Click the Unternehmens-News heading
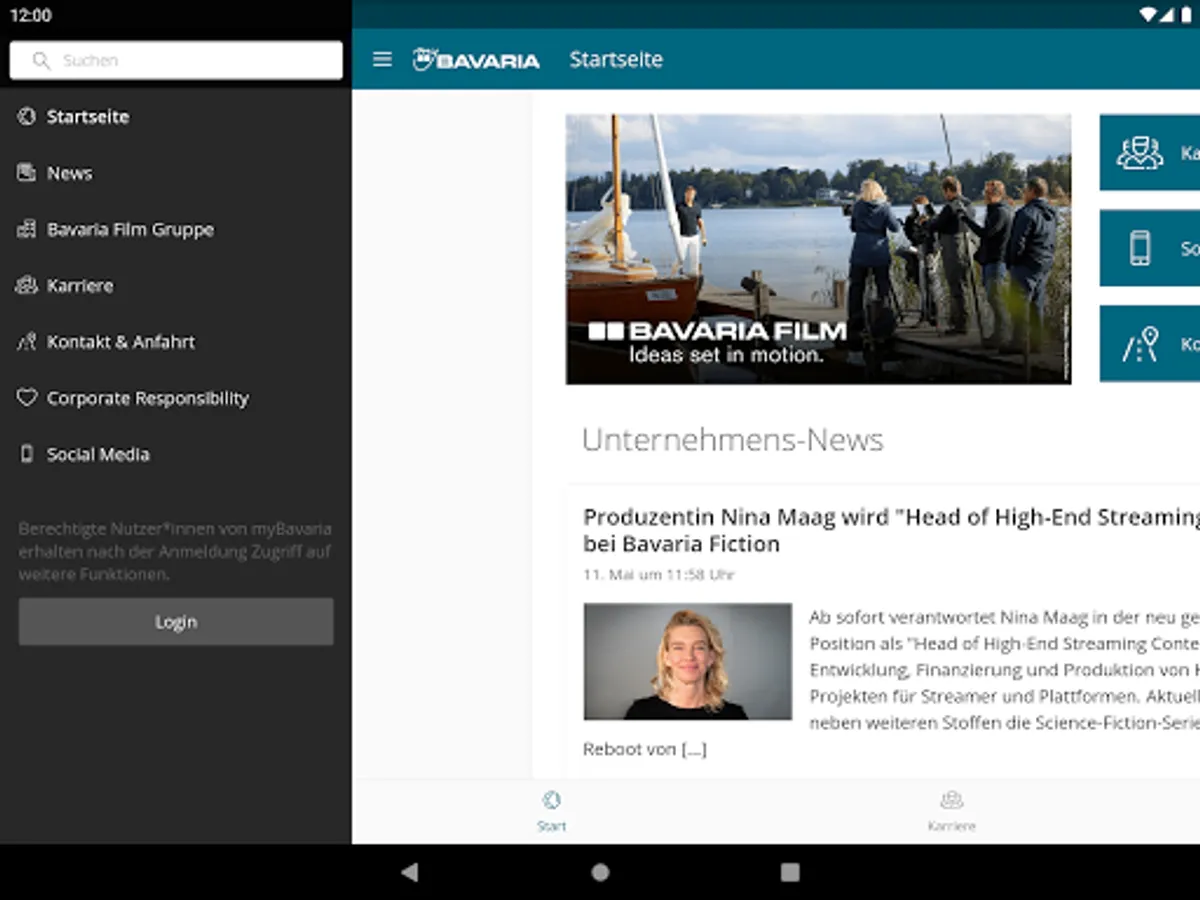The width and height of the screenshot is (1200, 900). tap(733, 440)
